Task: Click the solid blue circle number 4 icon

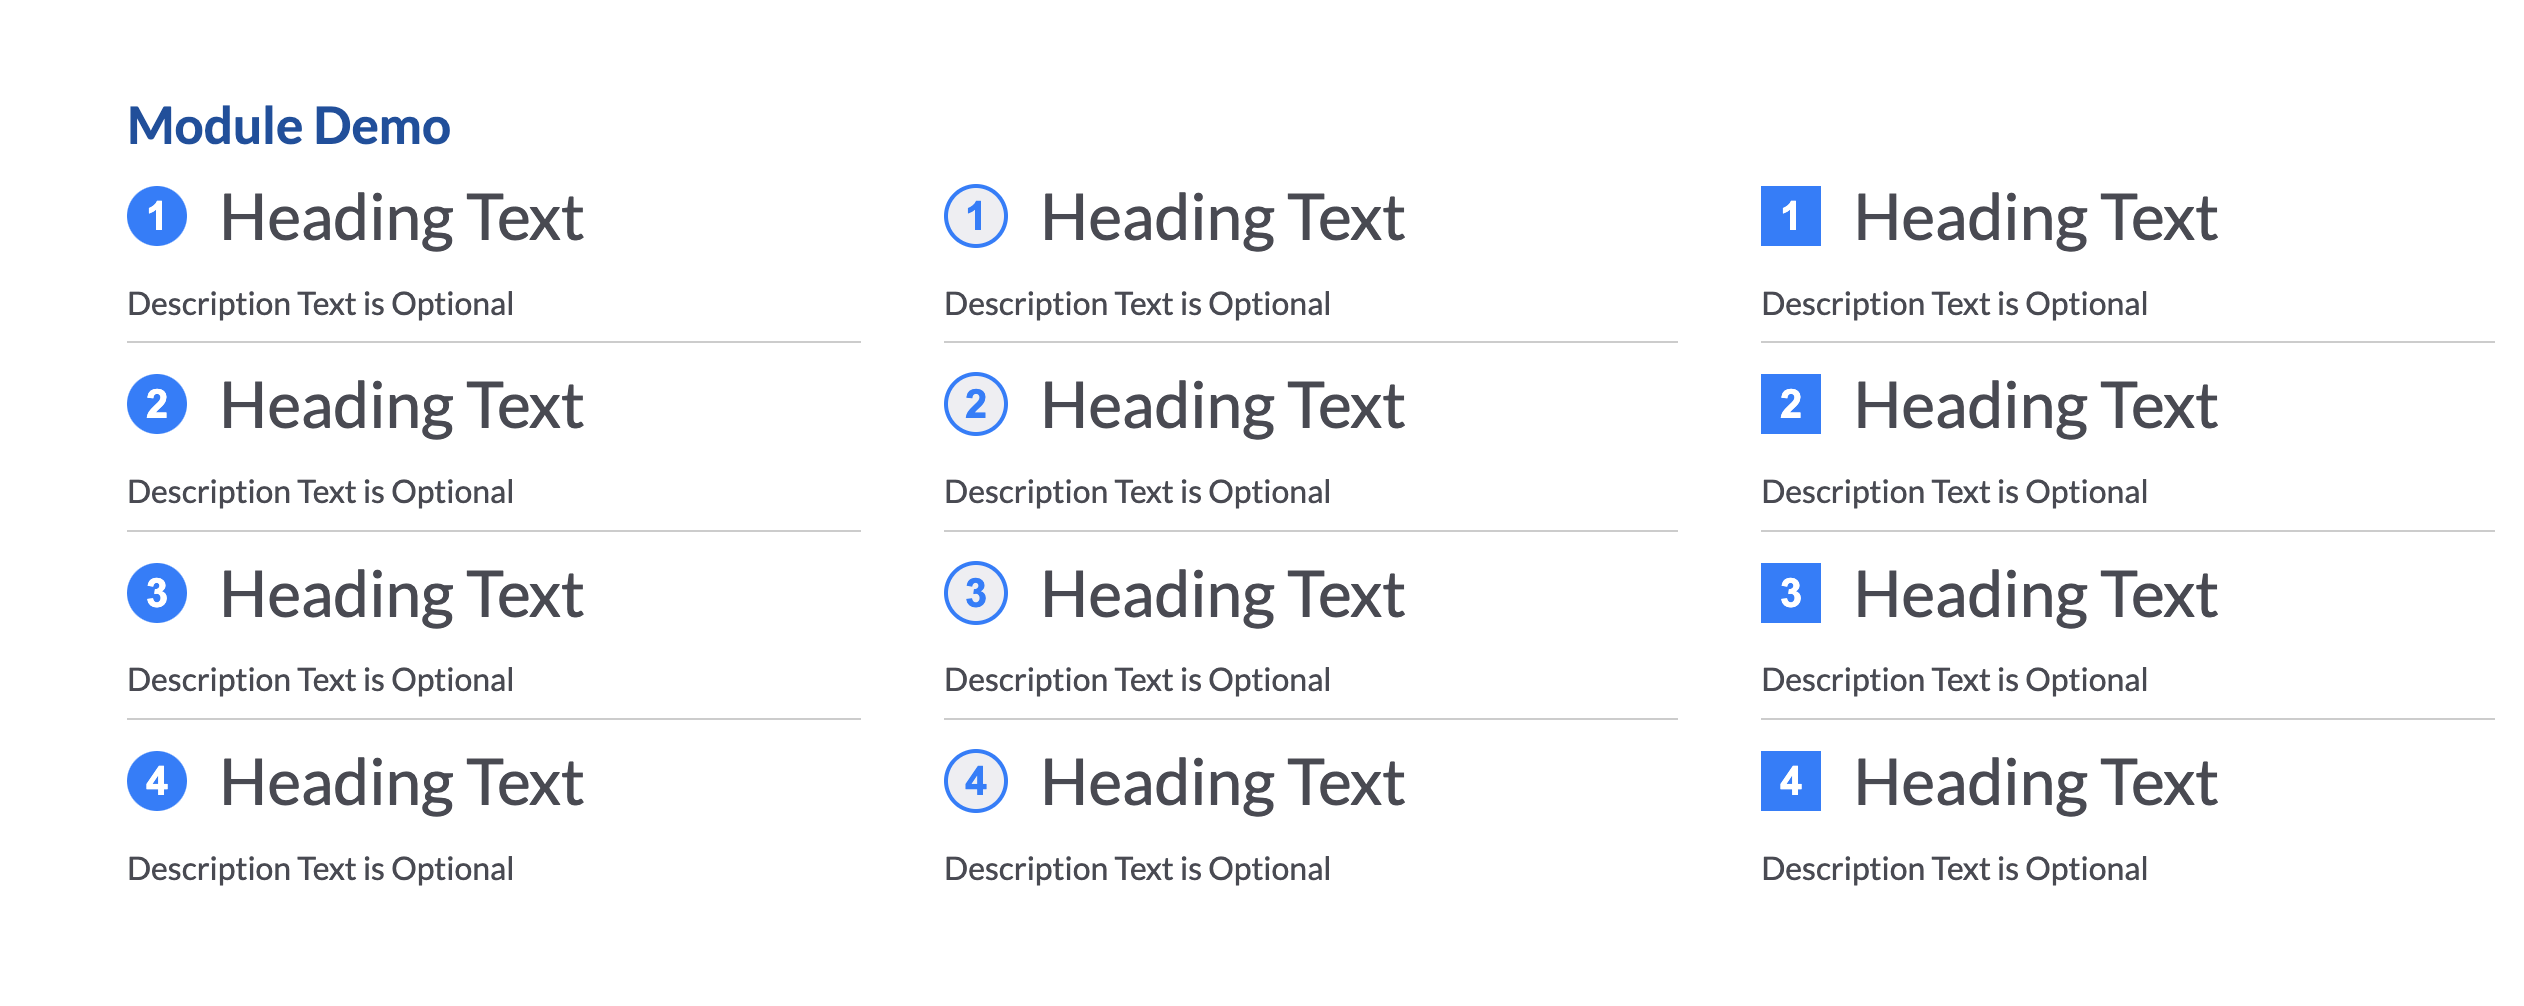Action: [157, 781]
